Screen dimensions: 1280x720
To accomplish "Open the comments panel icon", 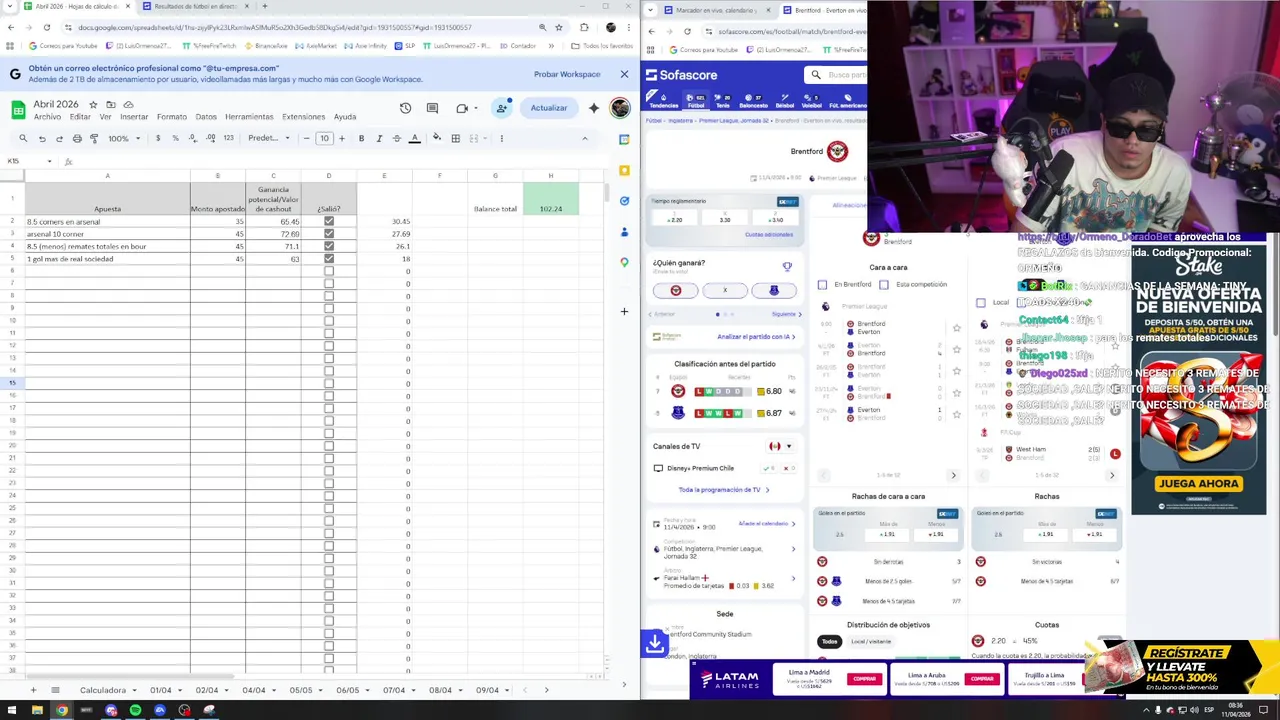I will click(x=432, y=108).
